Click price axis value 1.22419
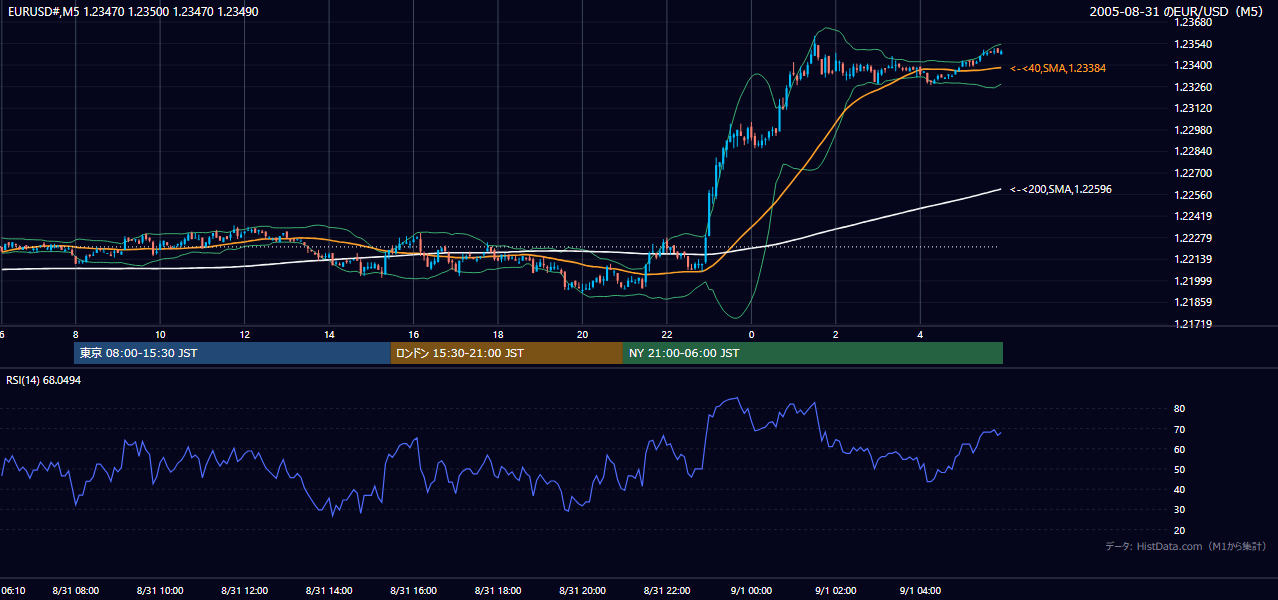 (1192, 216)
